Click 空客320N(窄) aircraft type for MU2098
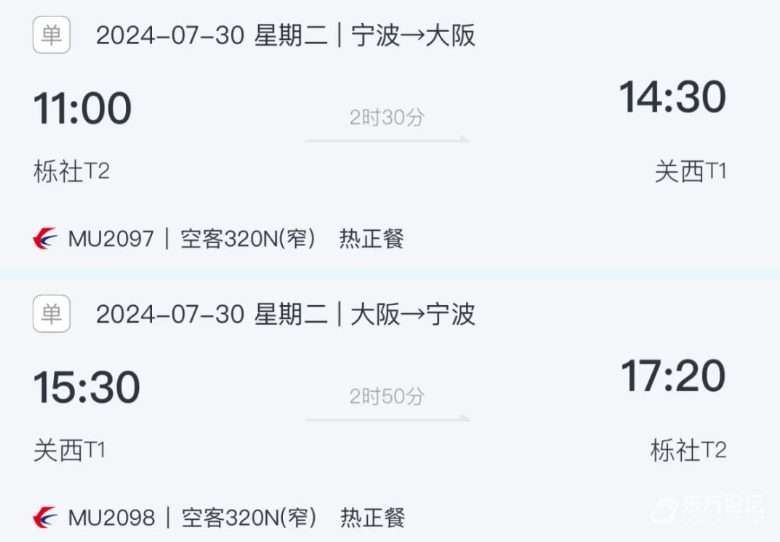Image resolution: width=780 pixels, height=542 pixels. pos(249,518)
